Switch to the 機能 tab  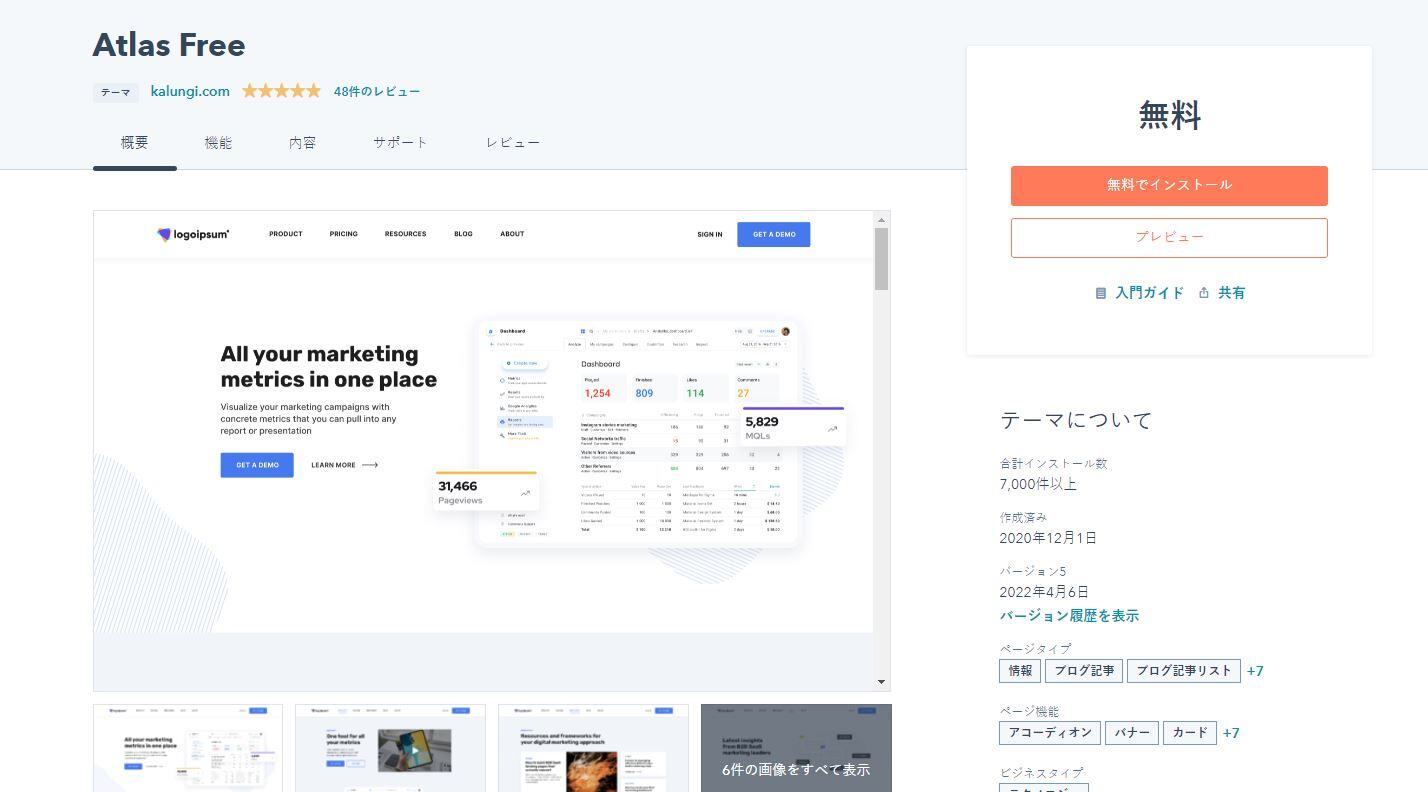coord(218,143)
